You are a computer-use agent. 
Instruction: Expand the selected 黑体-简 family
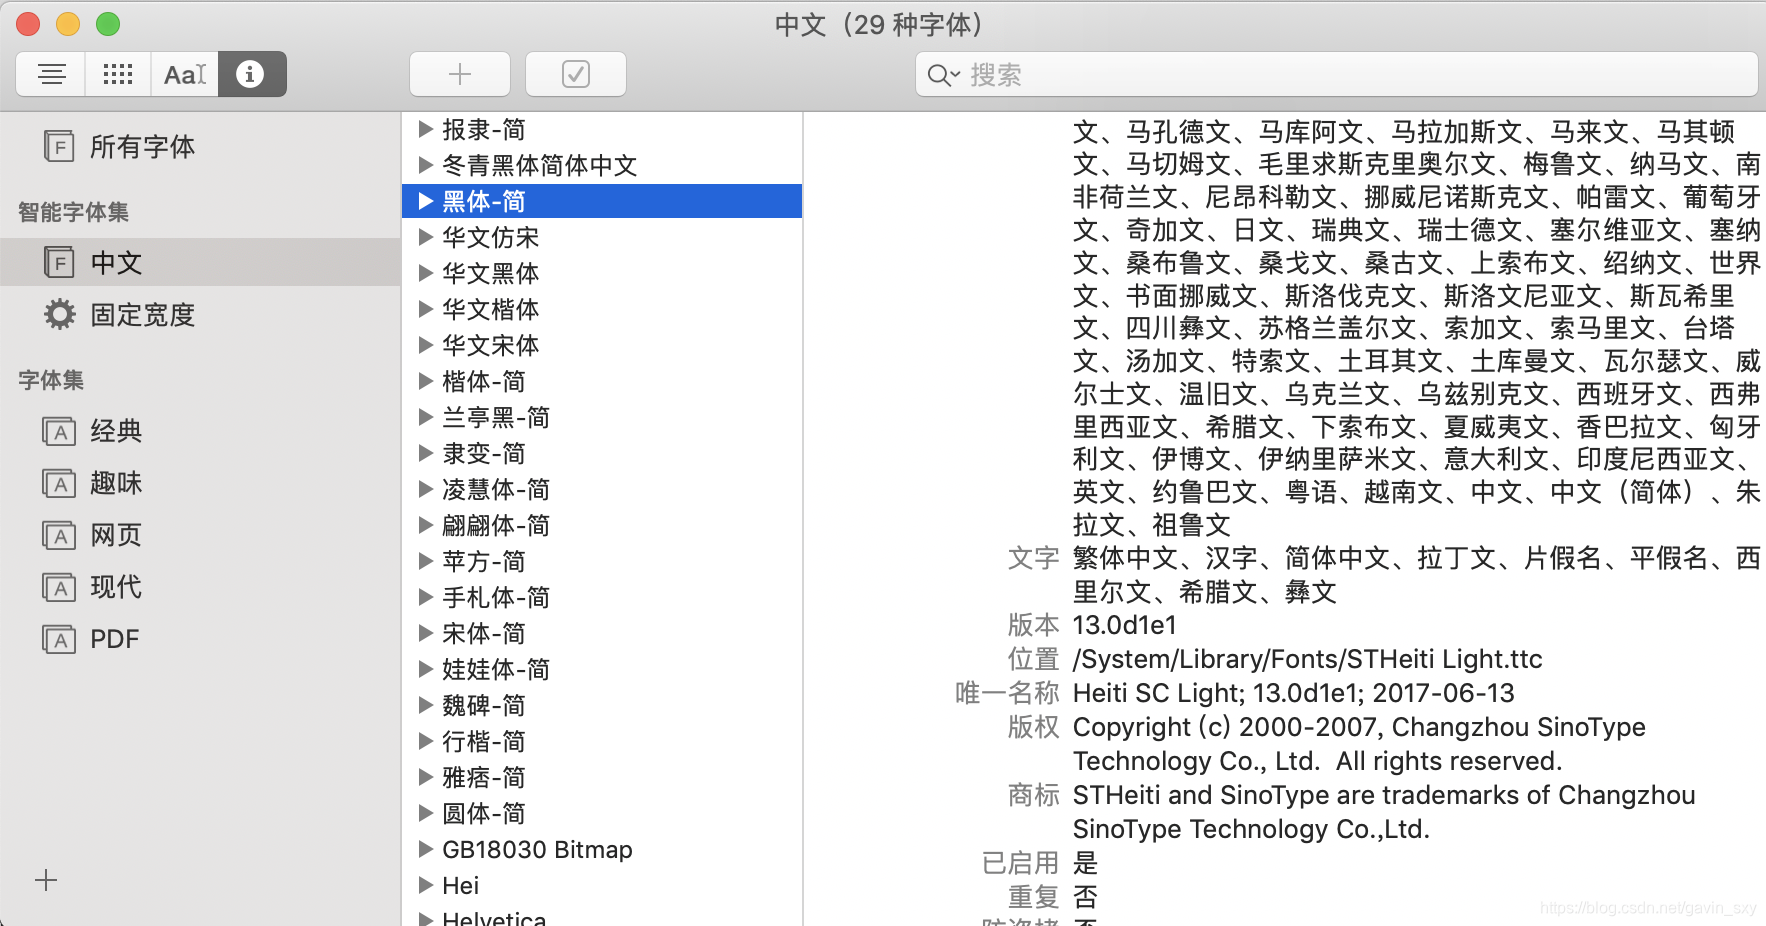click(x=426, y=201)
